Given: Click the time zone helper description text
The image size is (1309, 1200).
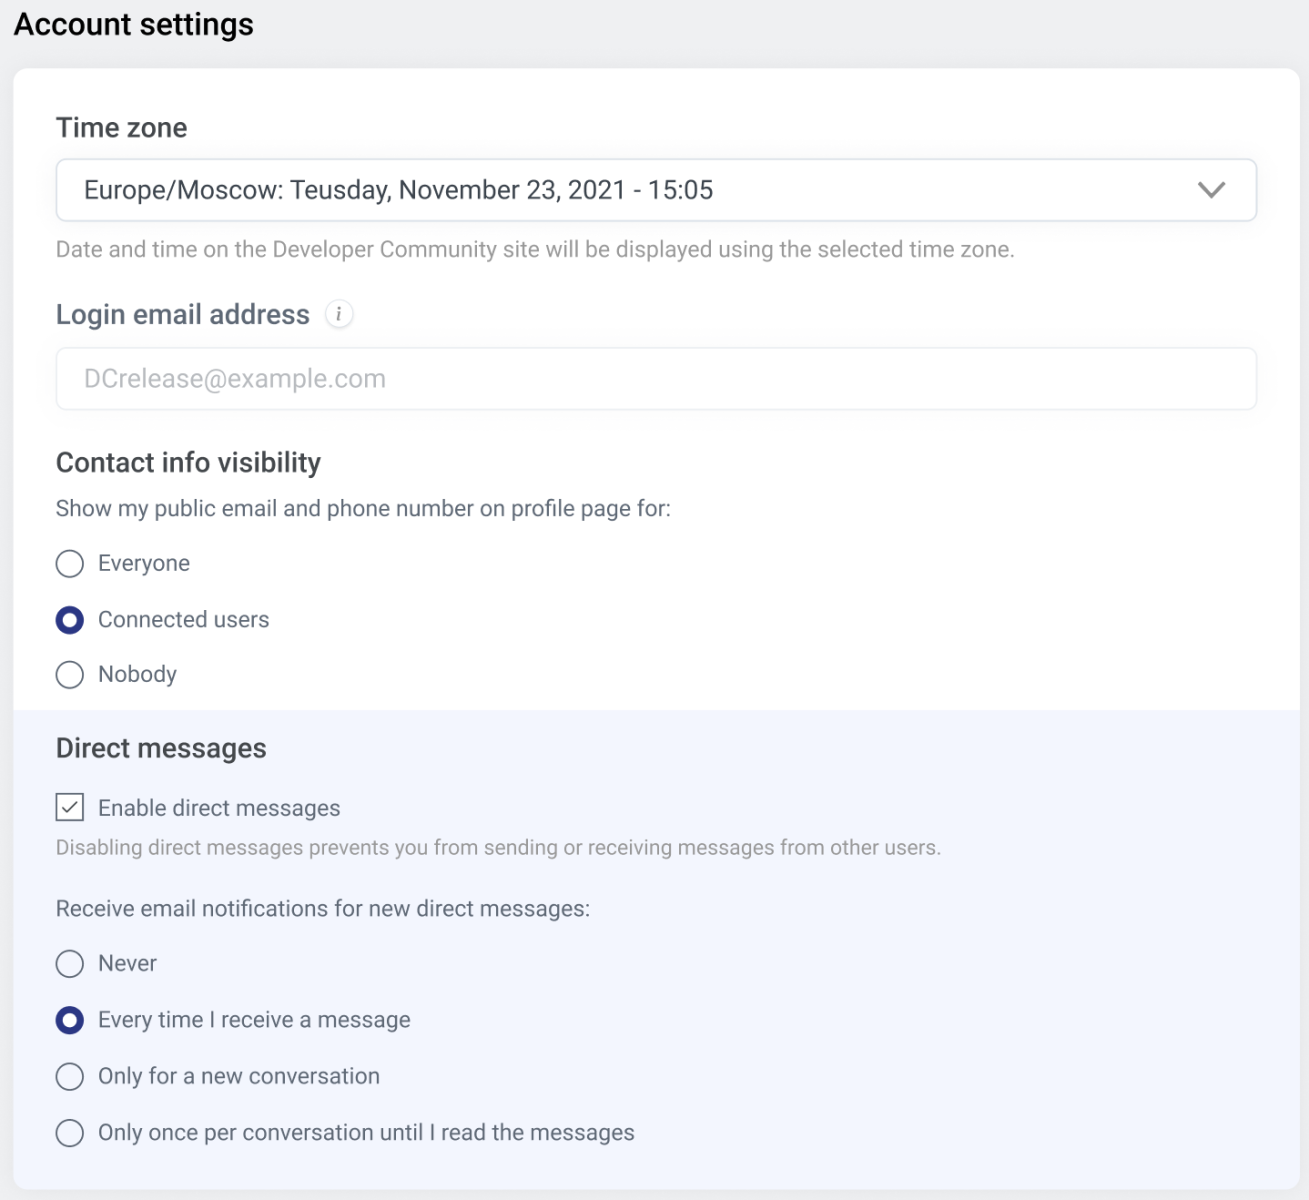Looking at the screenshot, I should click(535, 250).
